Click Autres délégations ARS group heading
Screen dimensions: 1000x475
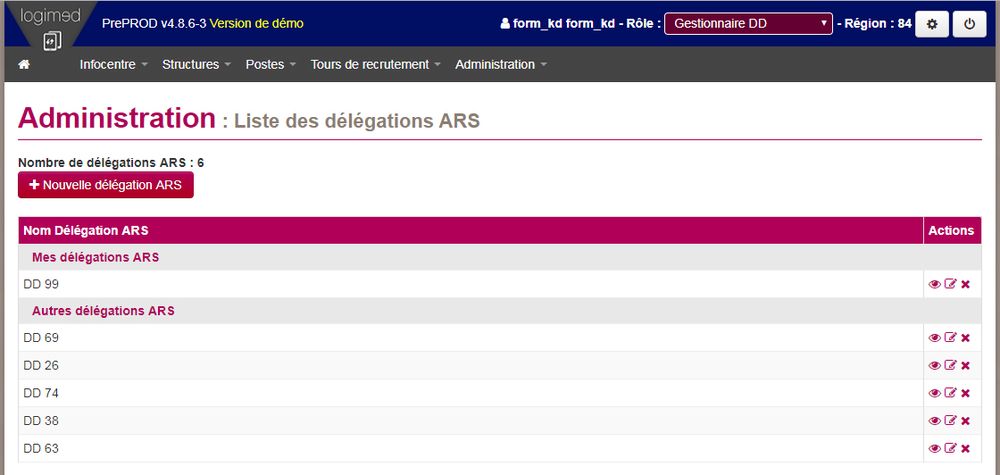(x=103, y=311)
